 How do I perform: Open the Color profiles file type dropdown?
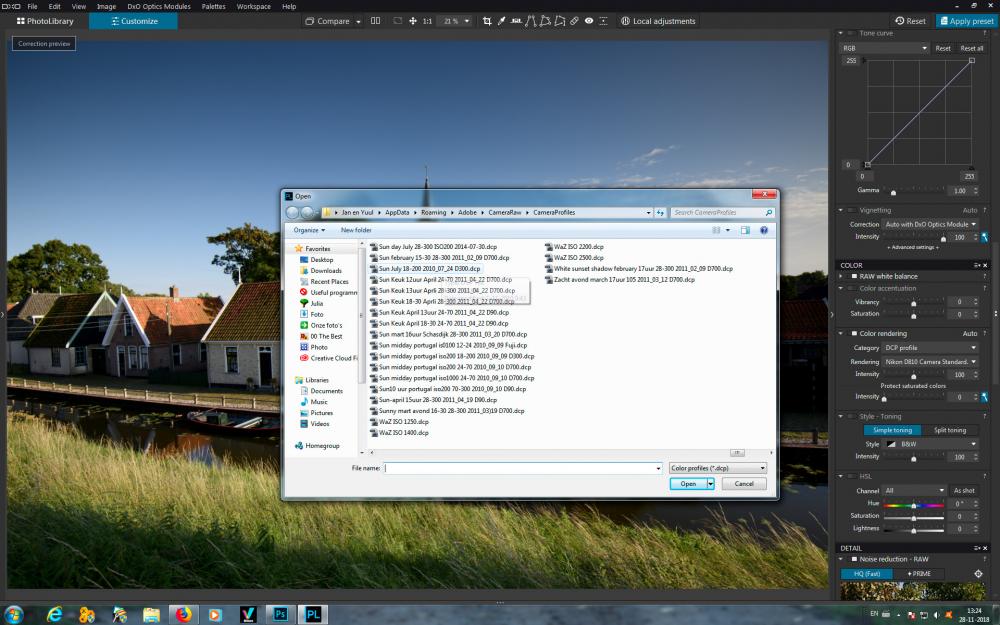click(717, 468)
